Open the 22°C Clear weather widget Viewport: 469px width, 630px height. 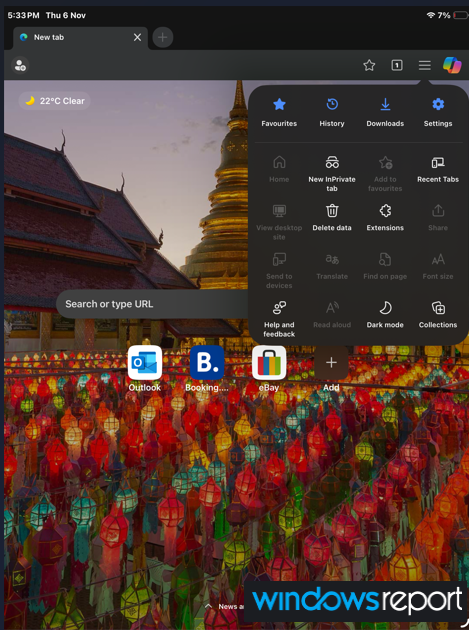(x=55, y=101)
